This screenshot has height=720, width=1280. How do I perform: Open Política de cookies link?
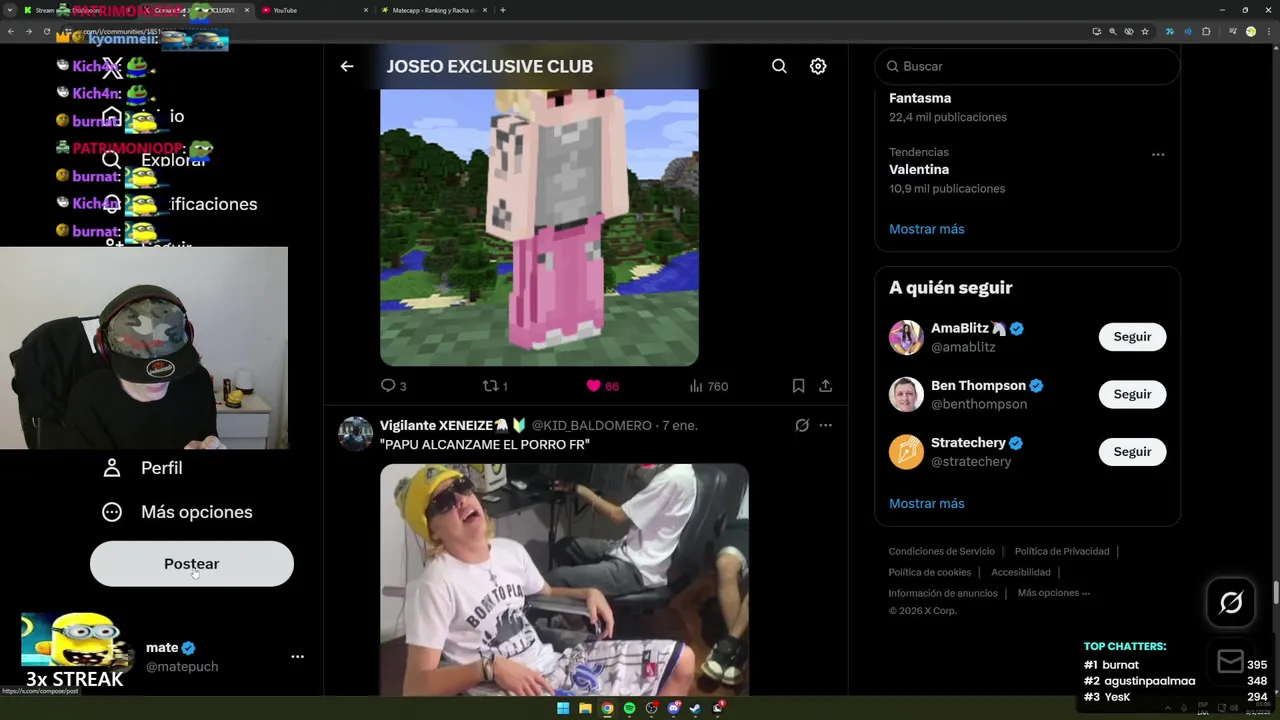[929, 572]
